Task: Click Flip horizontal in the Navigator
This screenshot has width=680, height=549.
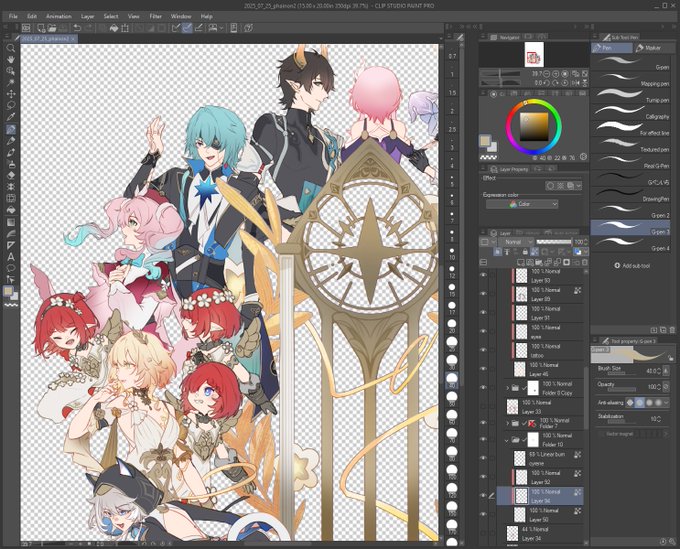Action: (576, 82)
